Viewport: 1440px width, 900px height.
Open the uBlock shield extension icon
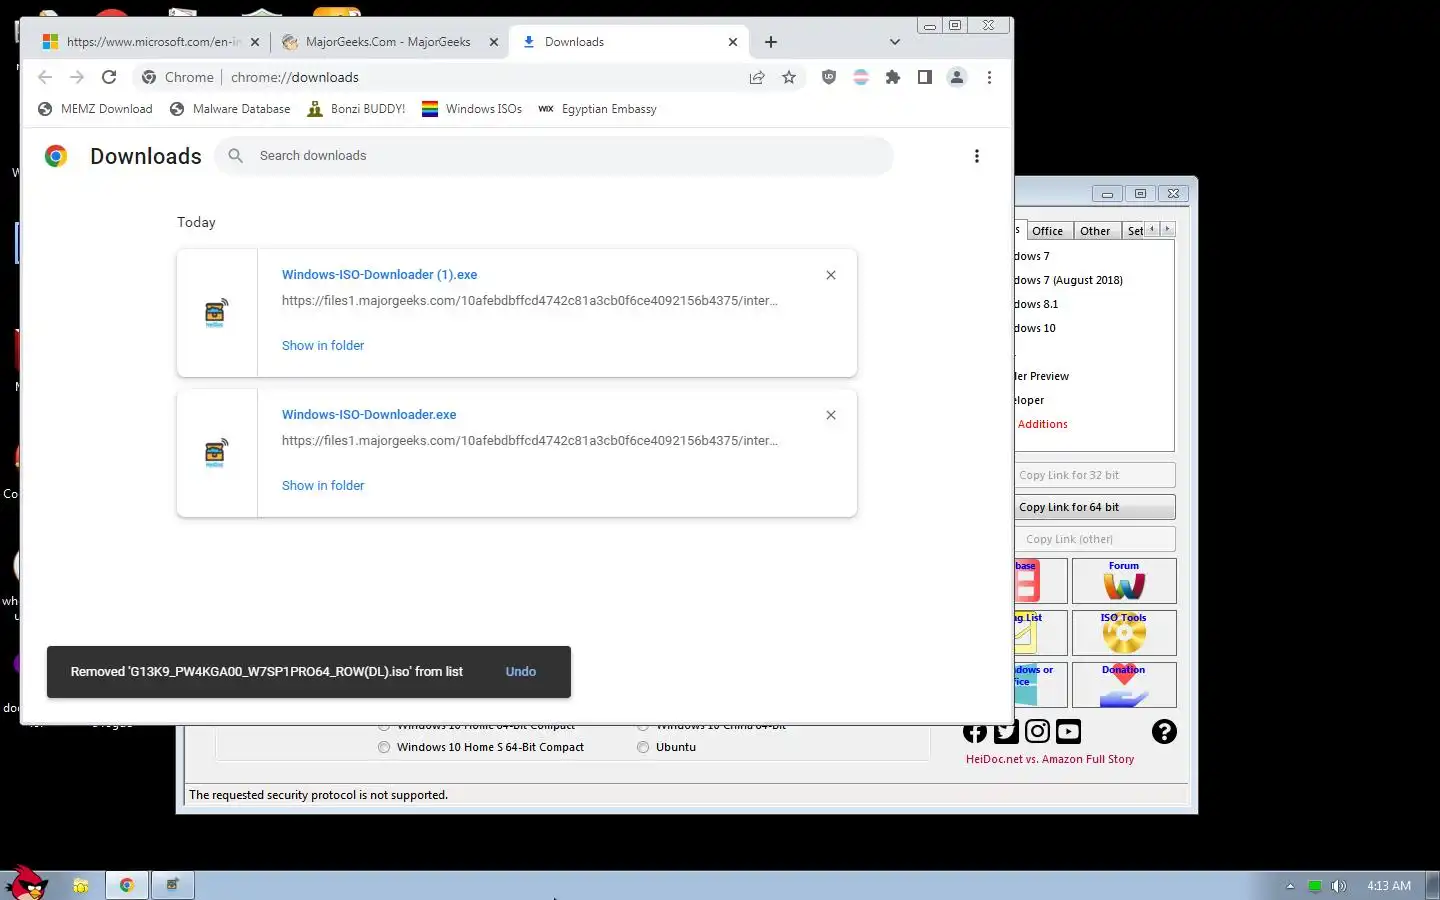(829, 77)
